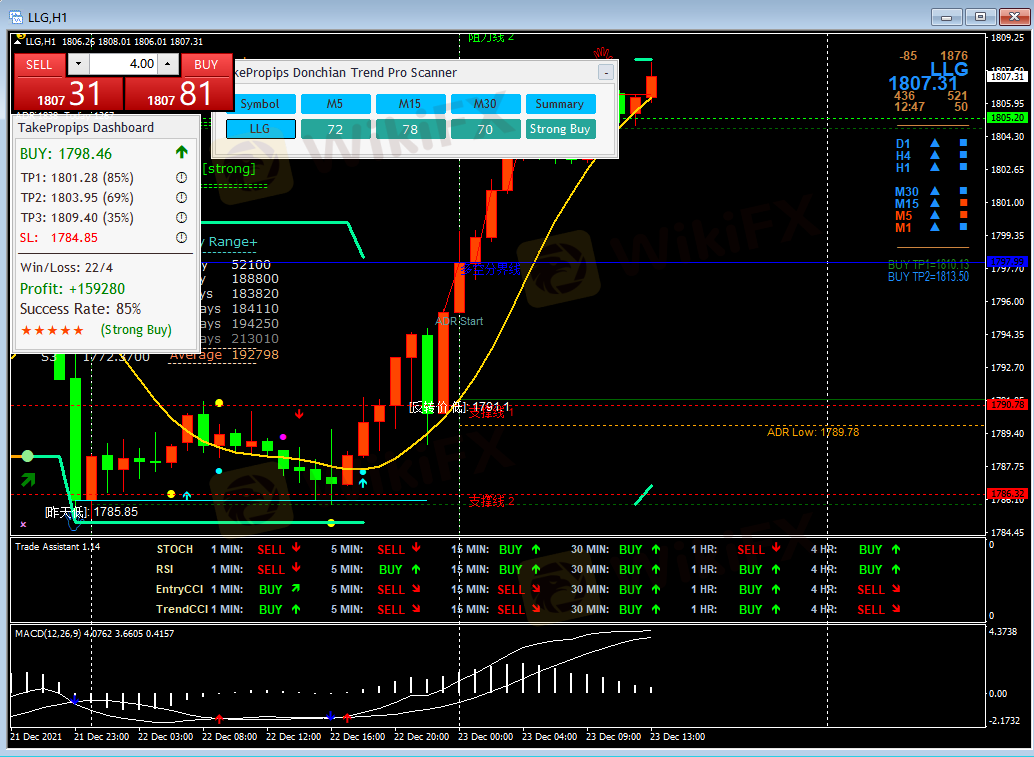Click the M30 column header in scanner

[485, 104]
